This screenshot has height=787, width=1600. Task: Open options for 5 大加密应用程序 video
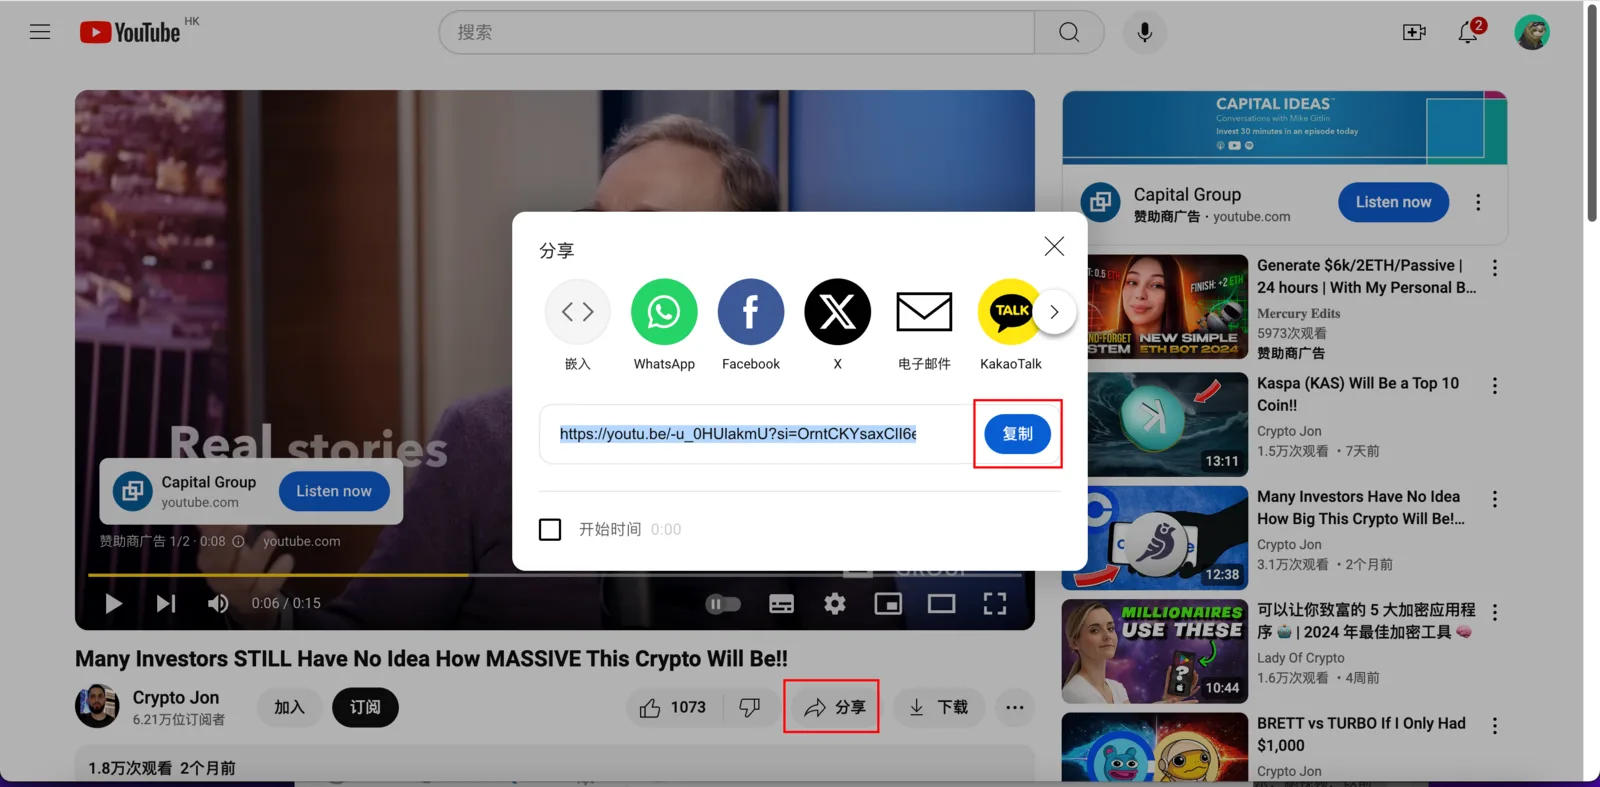click(1495, 612)
